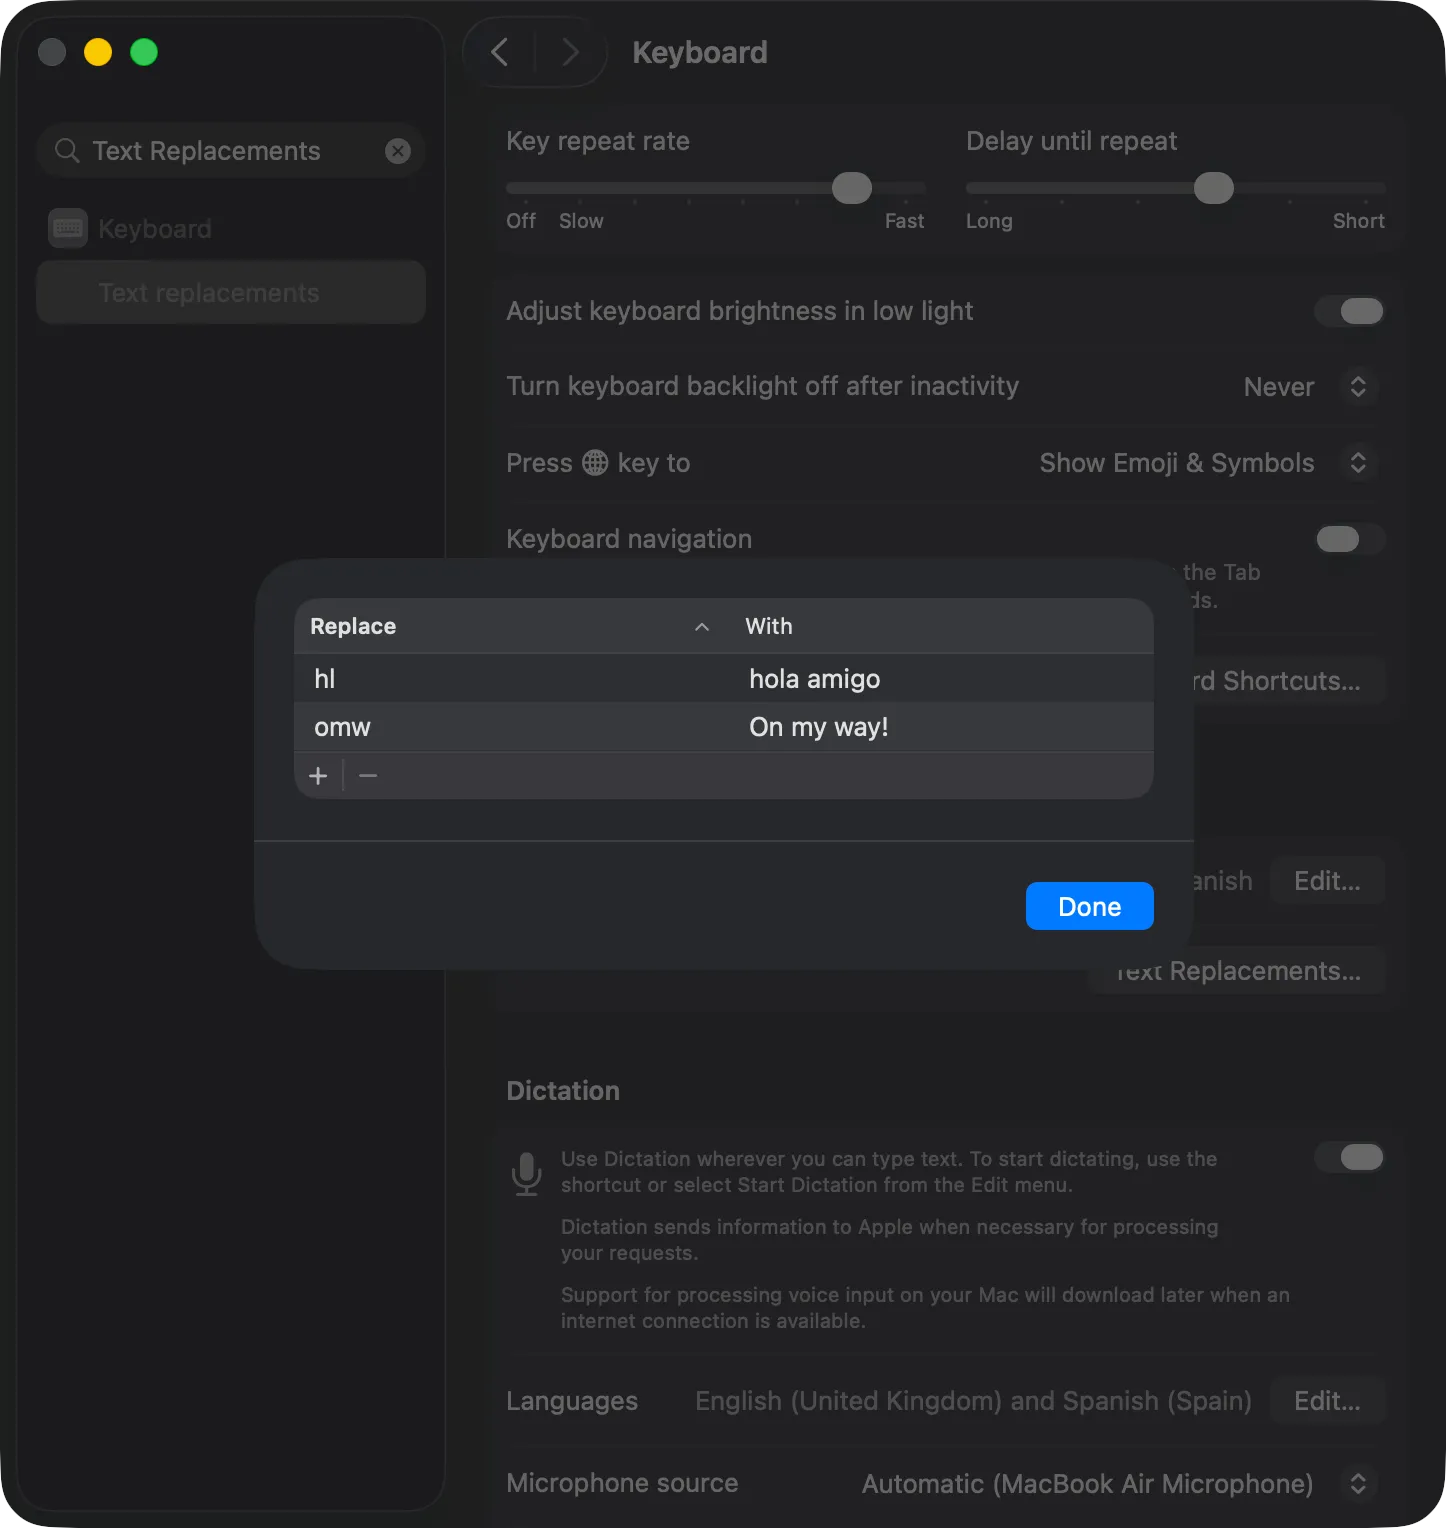Click the 'On my way!' replacement text
Viewport: 1446px width, 1528px height.
pos(818,727)
